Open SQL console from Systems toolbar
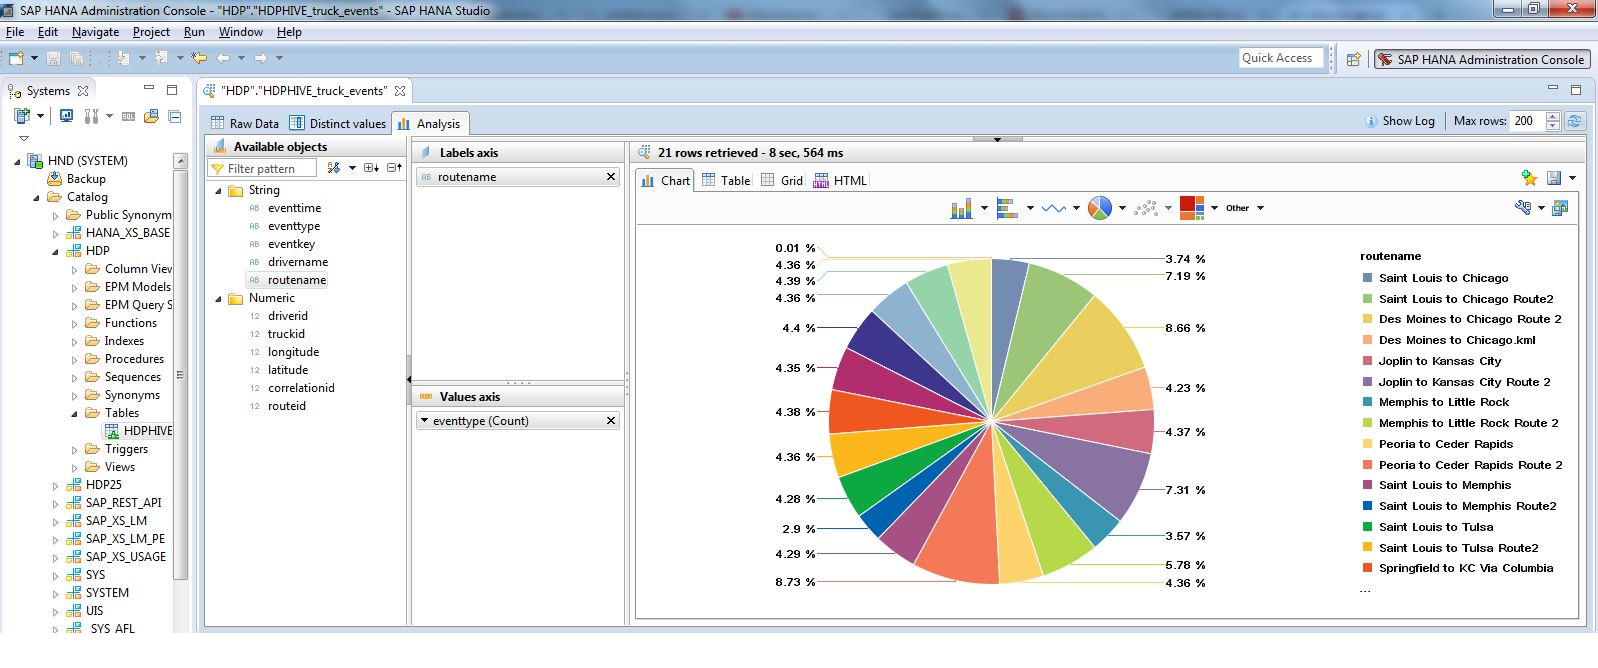Viewport: 1598px width, 668px height. [128, 117]
